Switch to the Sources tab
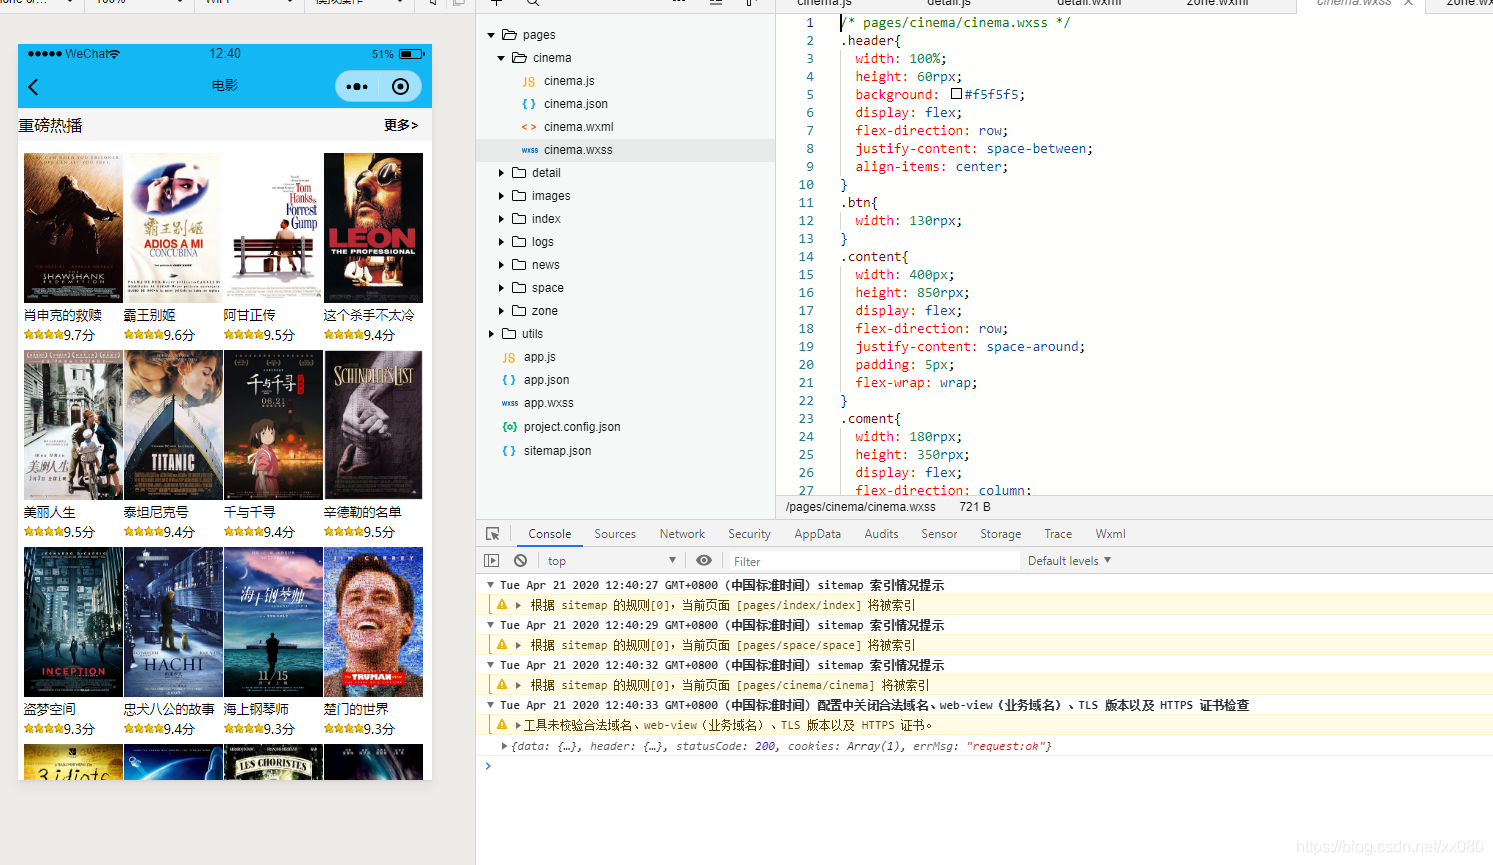Viewport: 1493px width, 865px height. coord(615,534)
